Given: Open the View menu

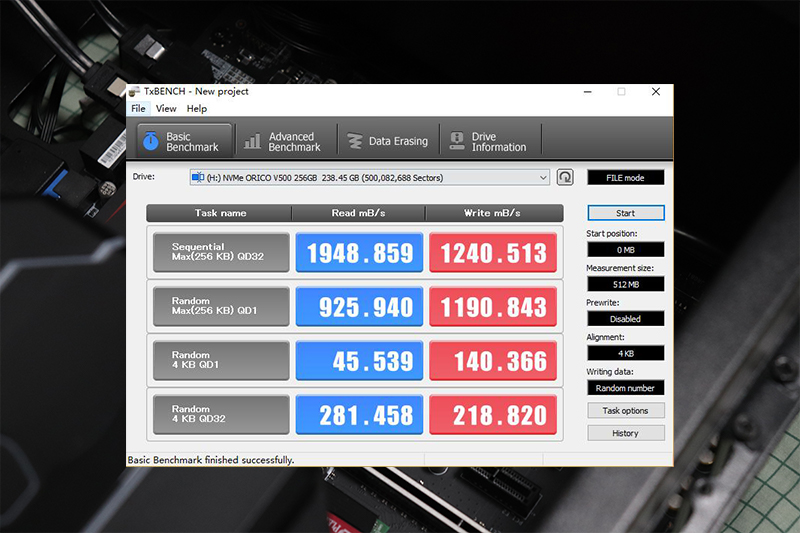Looking at the screenshot, I should (x=166, y=109).
